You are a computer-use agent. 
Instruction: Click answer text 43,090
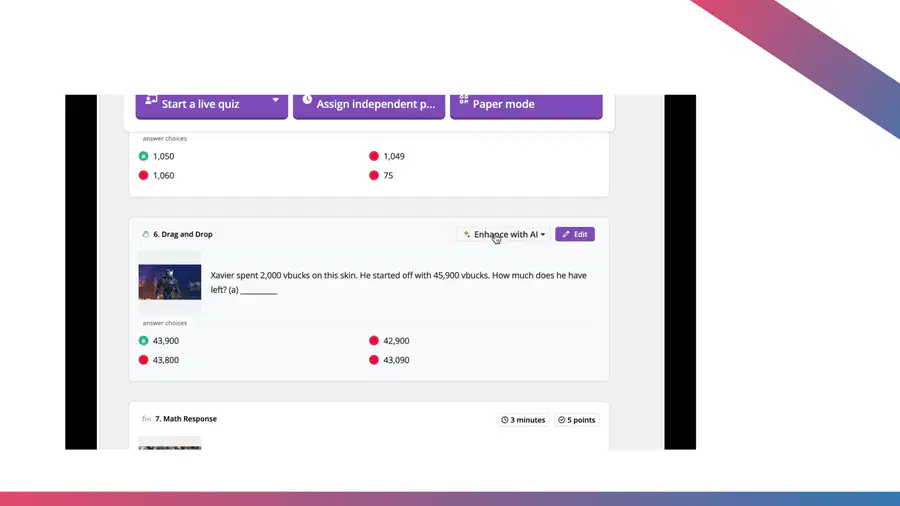click(396, 360)
